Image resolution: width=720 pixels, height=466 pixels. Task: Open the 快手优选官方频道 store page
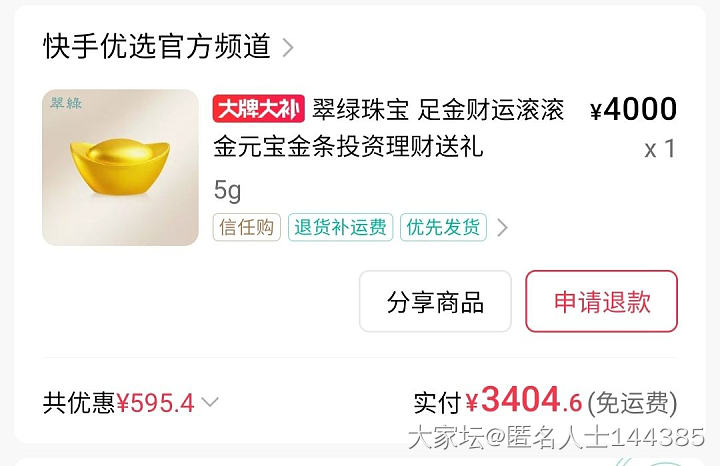157,46
